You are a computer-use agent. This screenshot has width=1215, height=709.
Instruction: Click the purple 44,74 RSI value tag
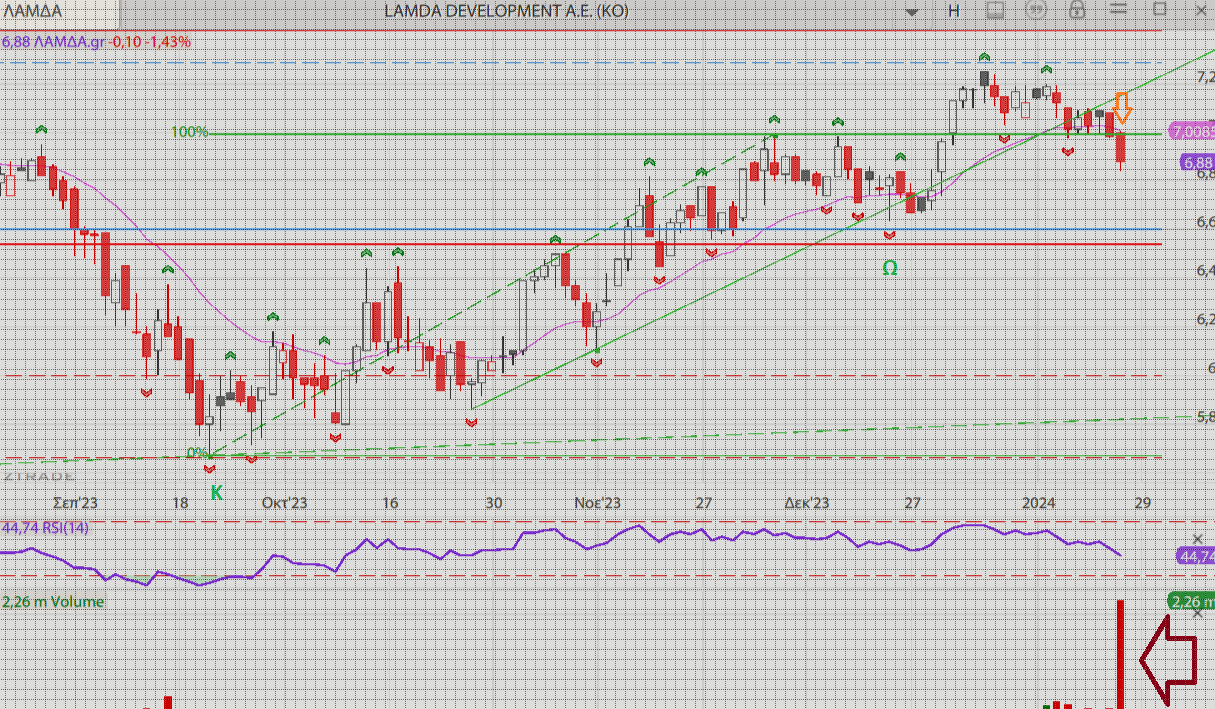pyautogui.click(x=1195, y=556)
